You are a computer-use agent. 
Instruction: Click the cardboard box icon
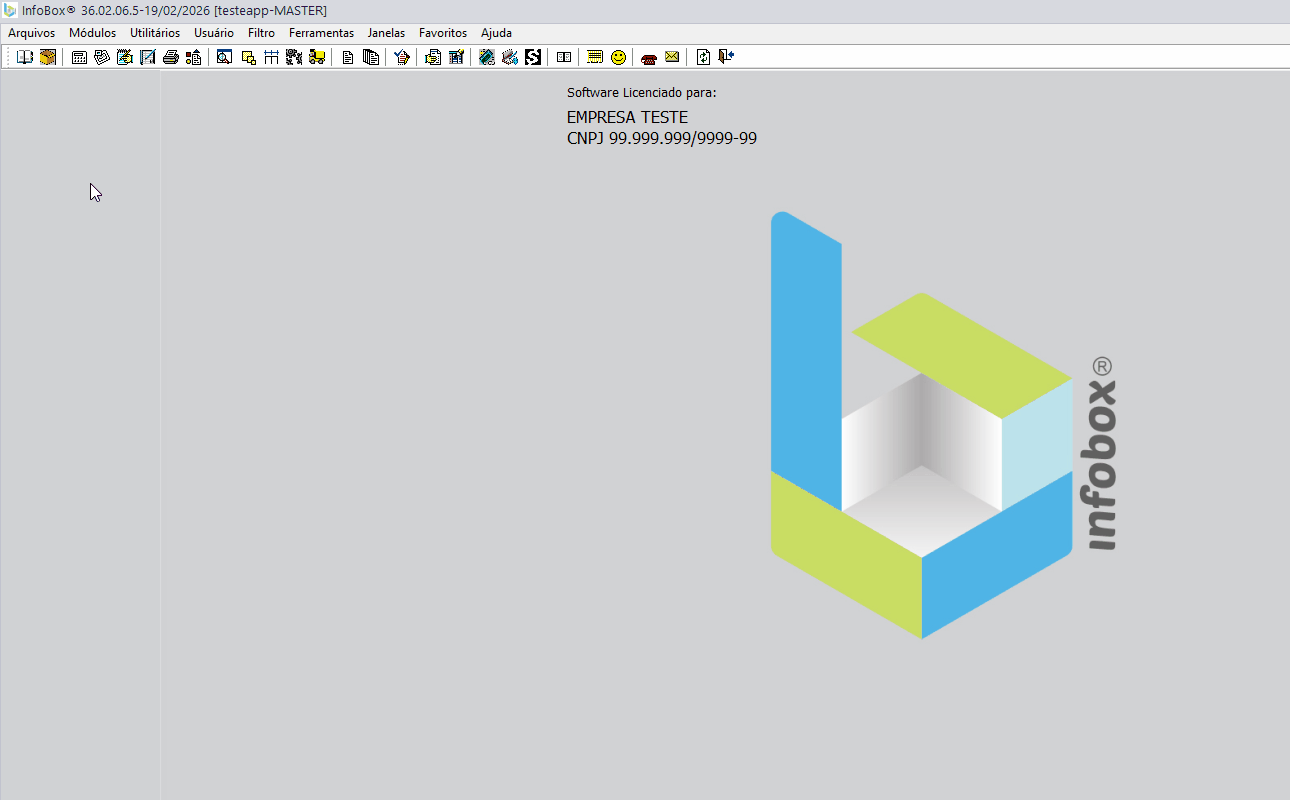48,57
